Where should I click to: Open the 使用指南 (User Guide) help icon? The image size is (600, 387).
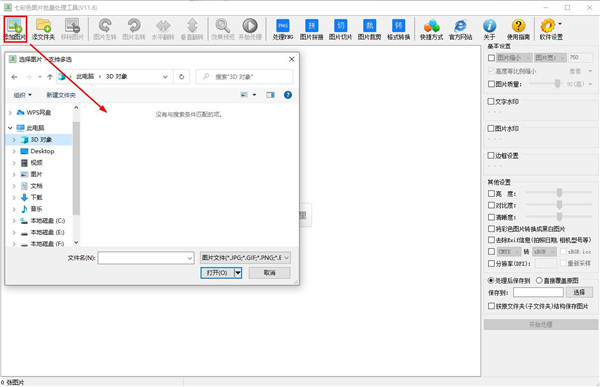click(x=518, y=29)
